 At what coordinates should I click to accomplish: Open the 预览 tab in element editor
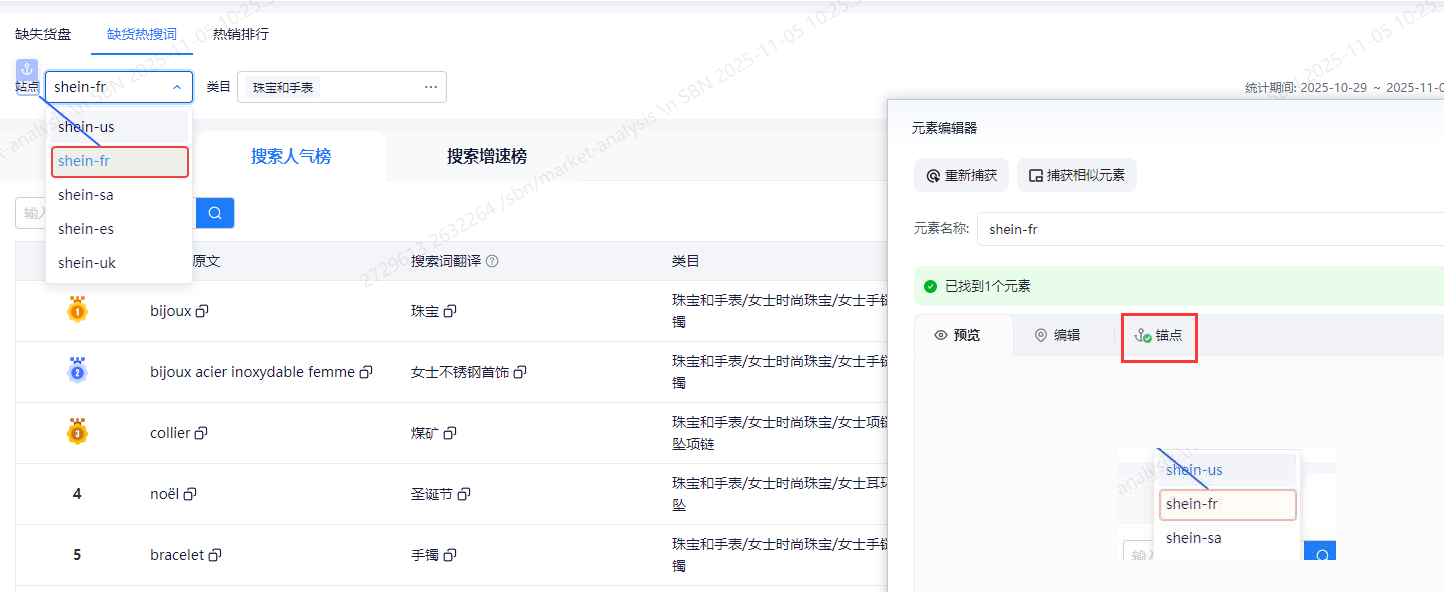[x=963, y=335]
